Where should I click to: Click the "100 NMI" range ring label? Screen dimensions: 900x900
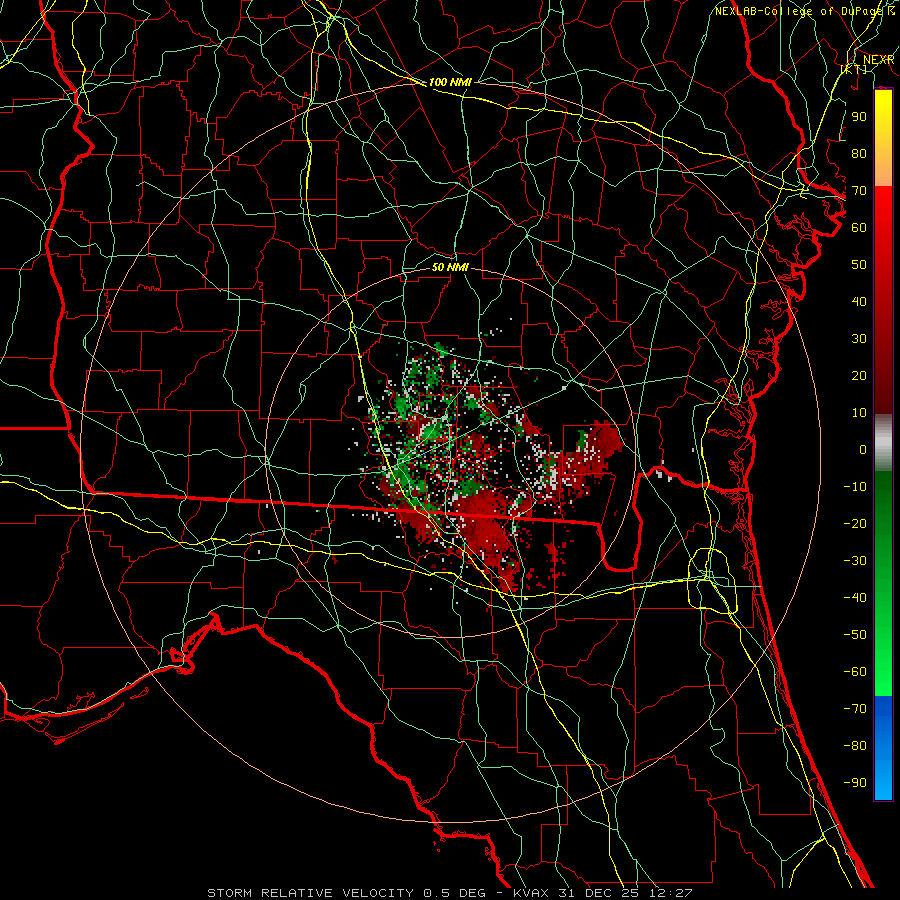[450, 82]
